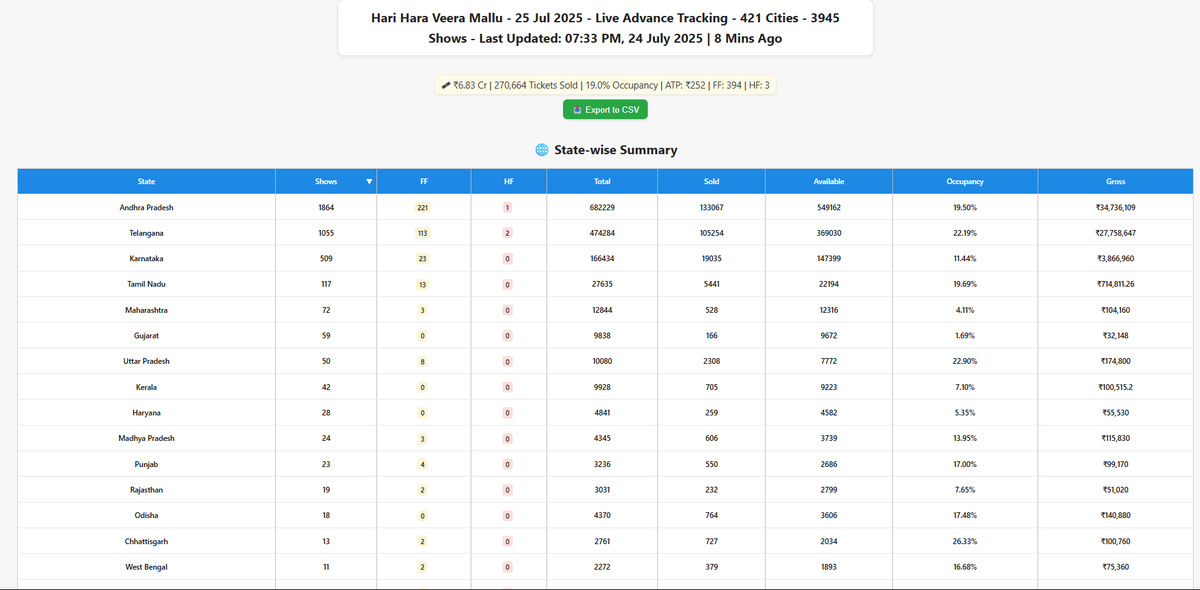
Task: Click the State column header
Action: tap(147, 182)
